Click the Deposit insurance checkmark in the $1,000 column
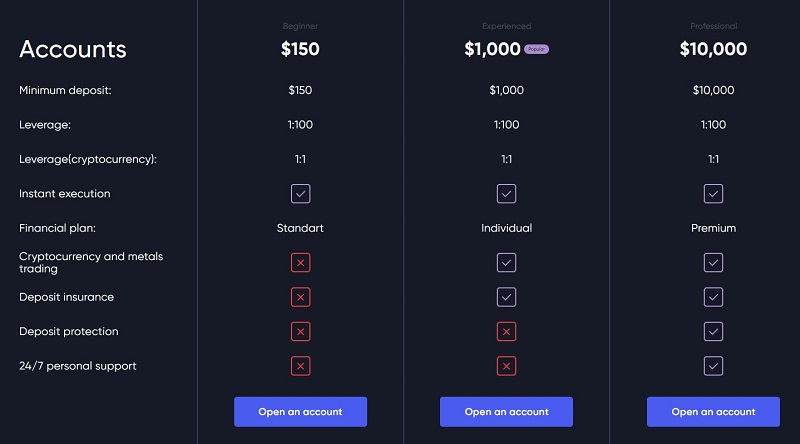 click(x=506, y=297)
